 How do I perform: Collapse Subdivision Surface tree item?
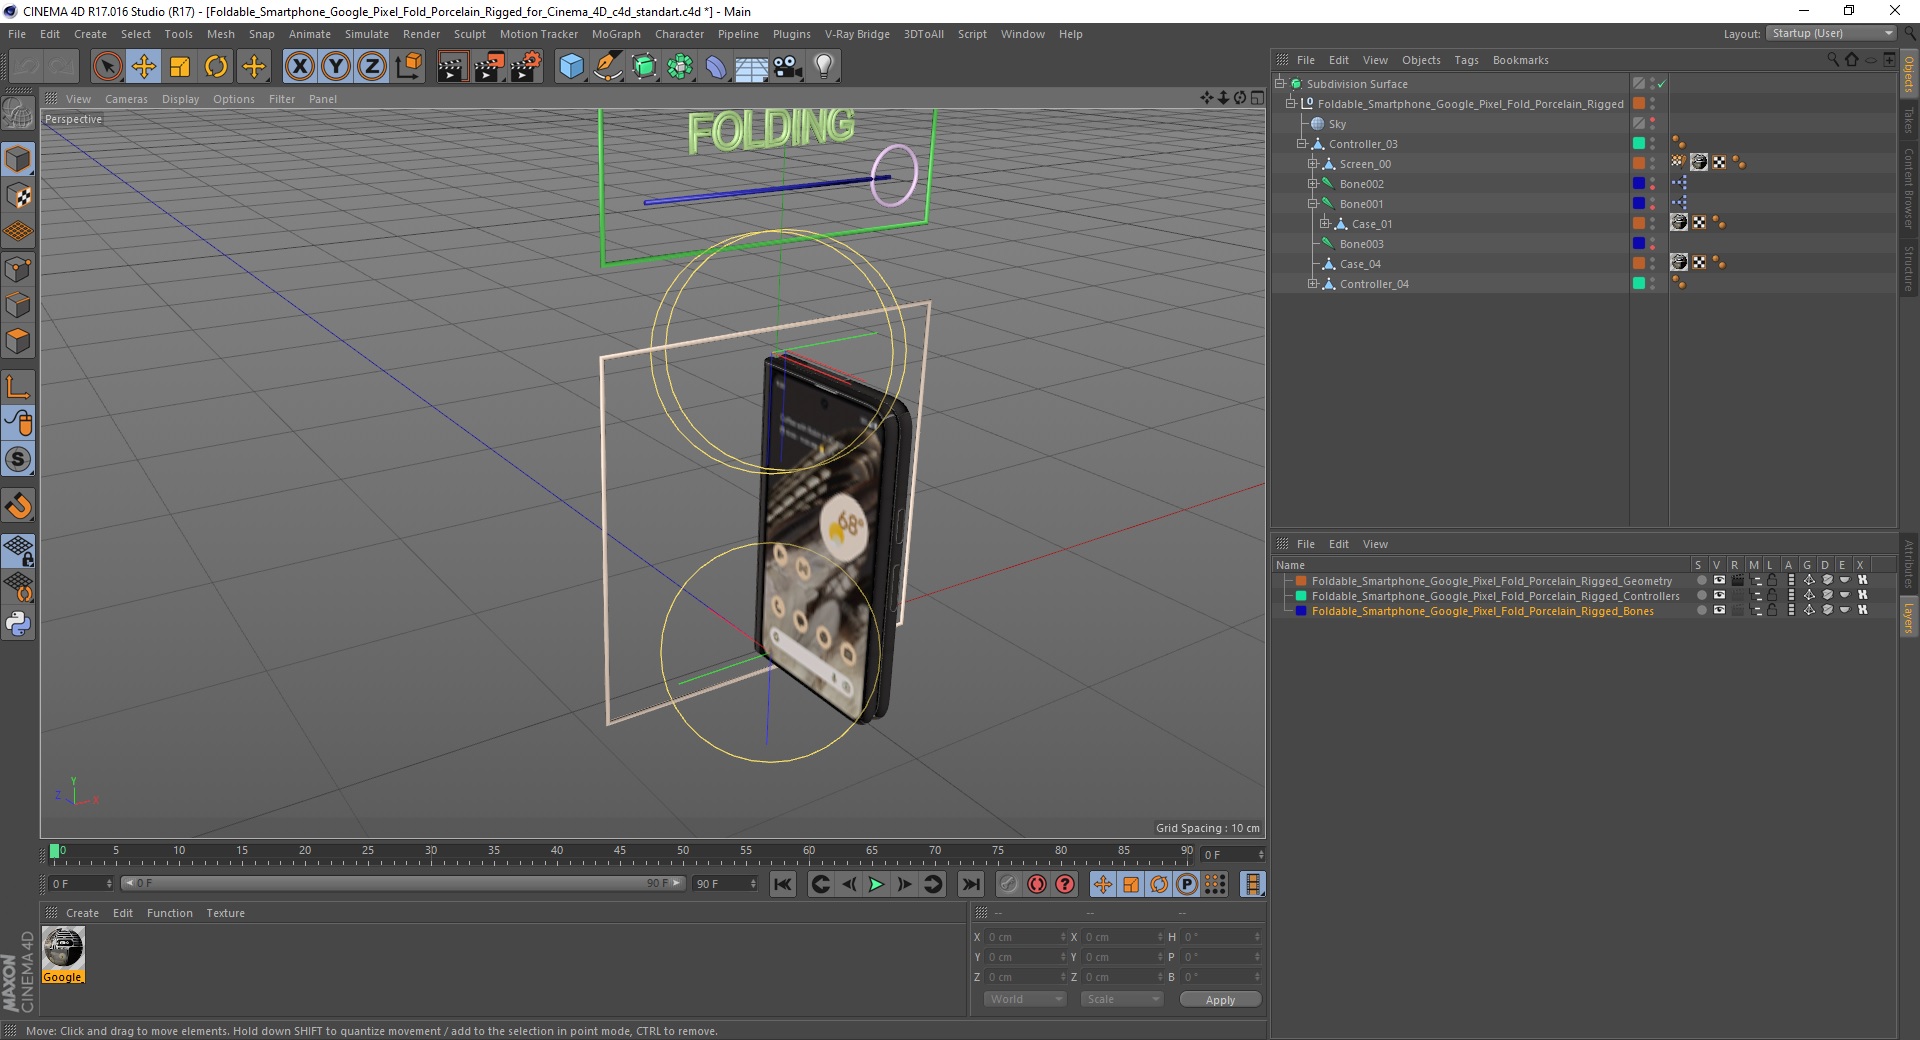point(1279,84)
